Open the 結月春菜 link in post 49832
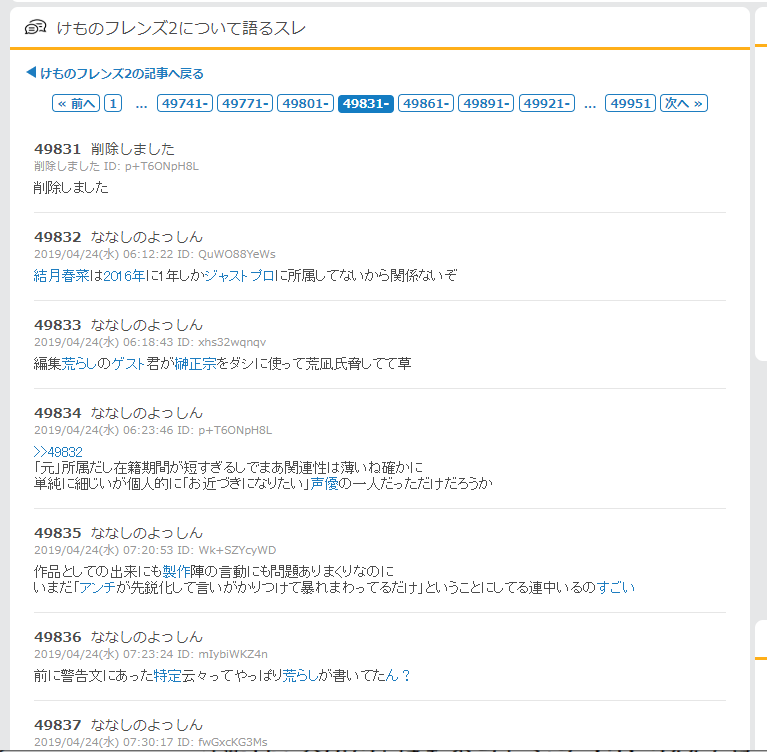 pos(62,275)
